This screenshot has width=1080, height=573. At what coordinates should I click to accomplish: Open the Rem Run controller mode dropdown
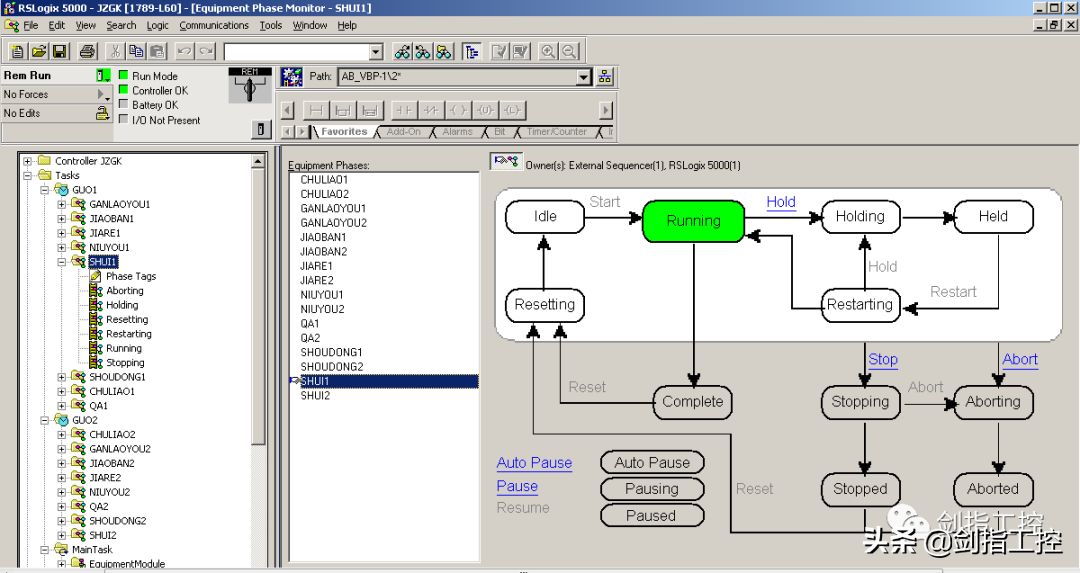click(x=103, y=76)
